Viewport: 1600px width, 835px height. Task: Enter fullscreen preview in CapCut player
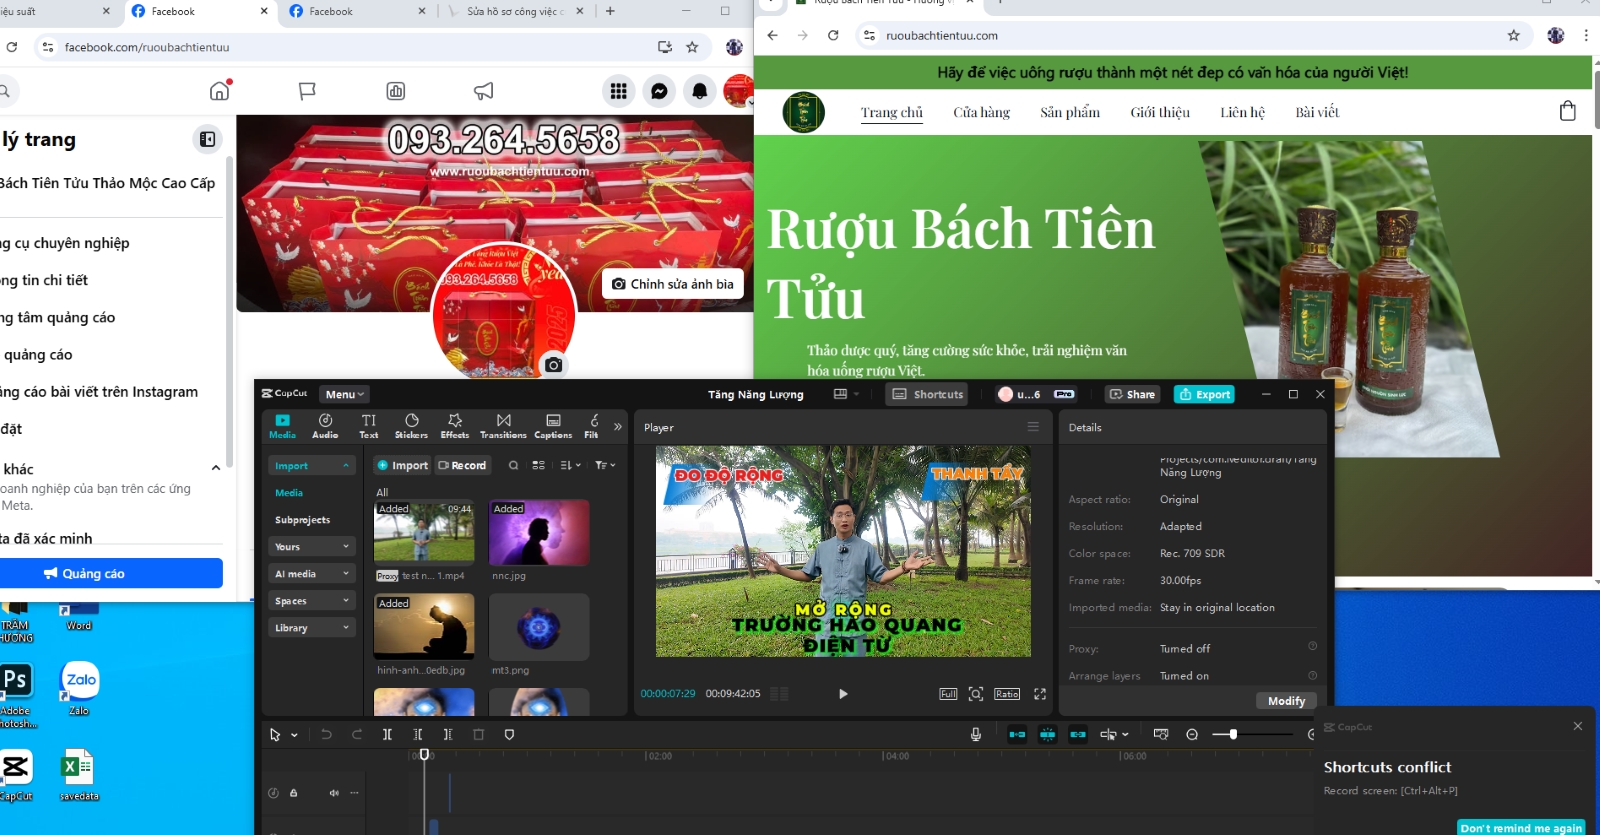pos(1040,693)
